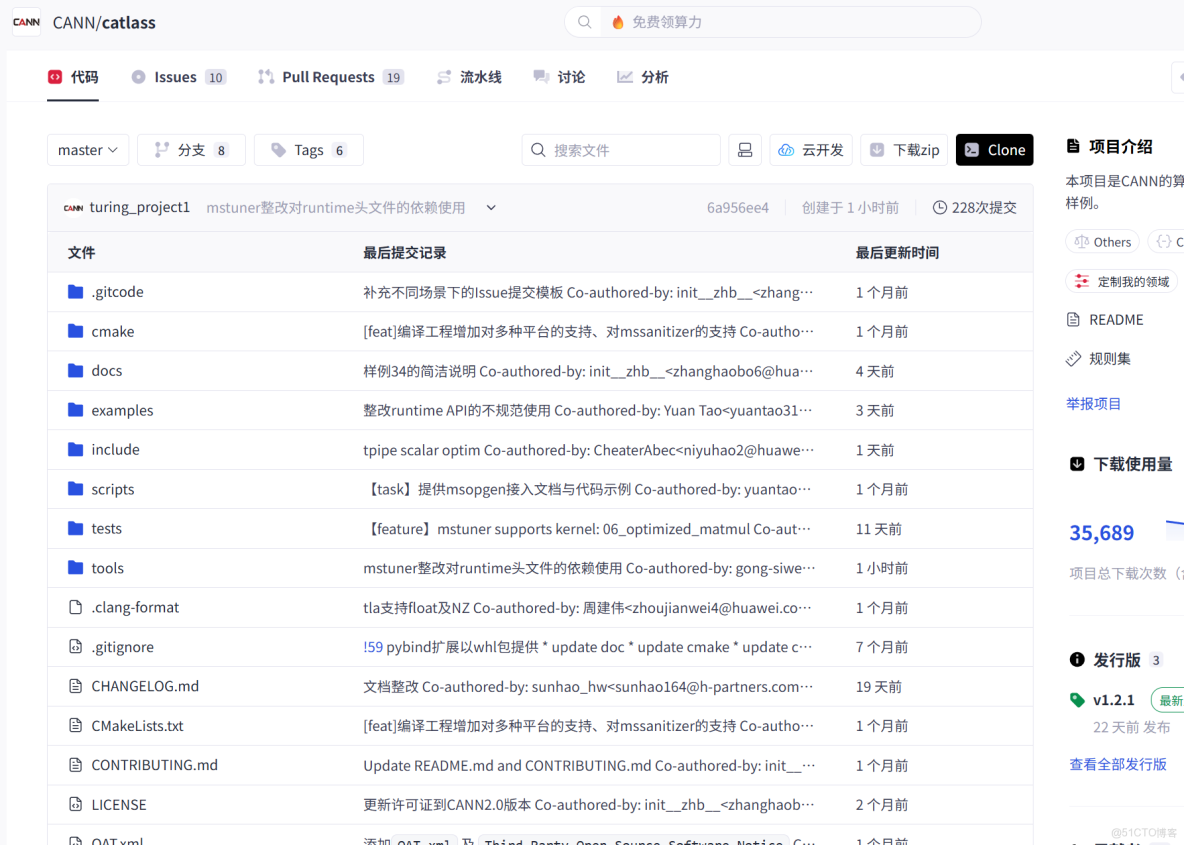
Task: Click the Others license scale icon
Action: (x=1082, y=241)
